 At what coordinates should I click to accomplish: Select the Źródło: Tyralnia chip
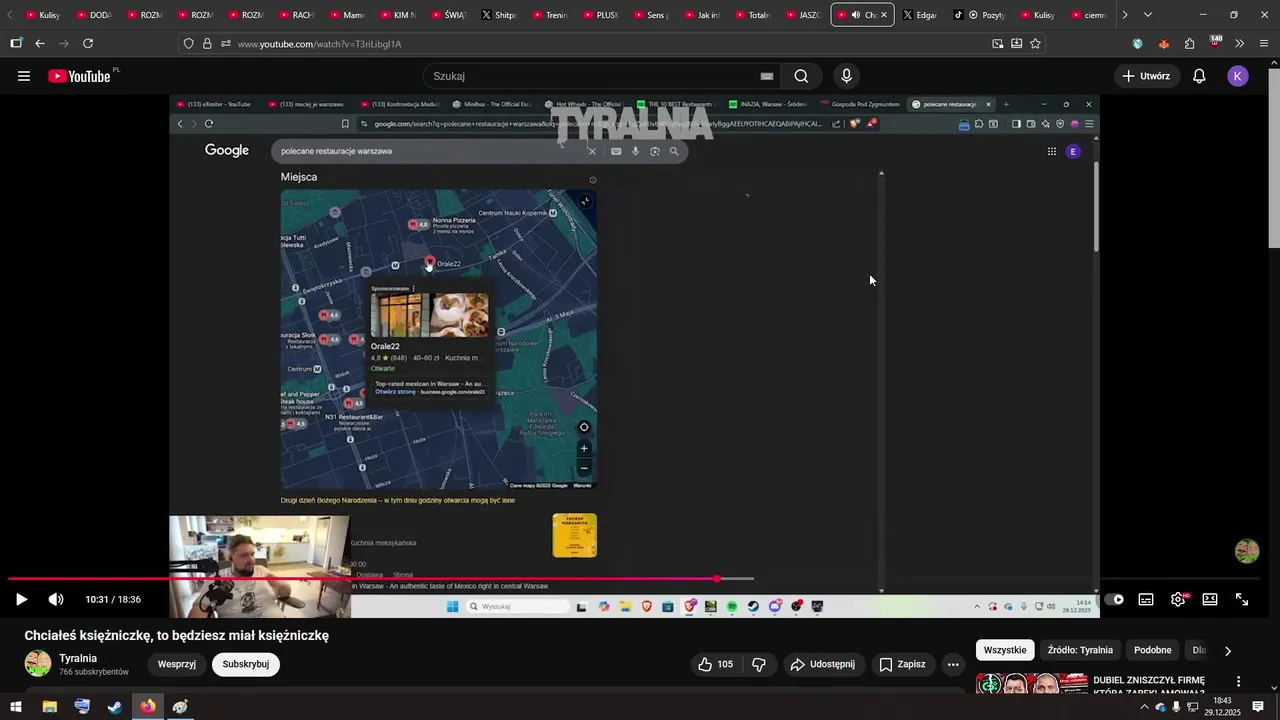1080,650
